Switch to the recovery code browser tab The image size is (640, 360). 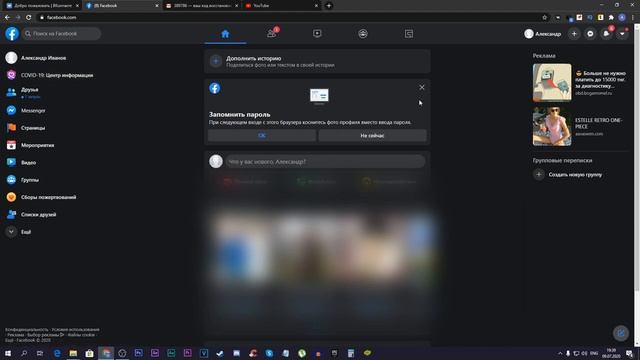(x=201, y=6)
